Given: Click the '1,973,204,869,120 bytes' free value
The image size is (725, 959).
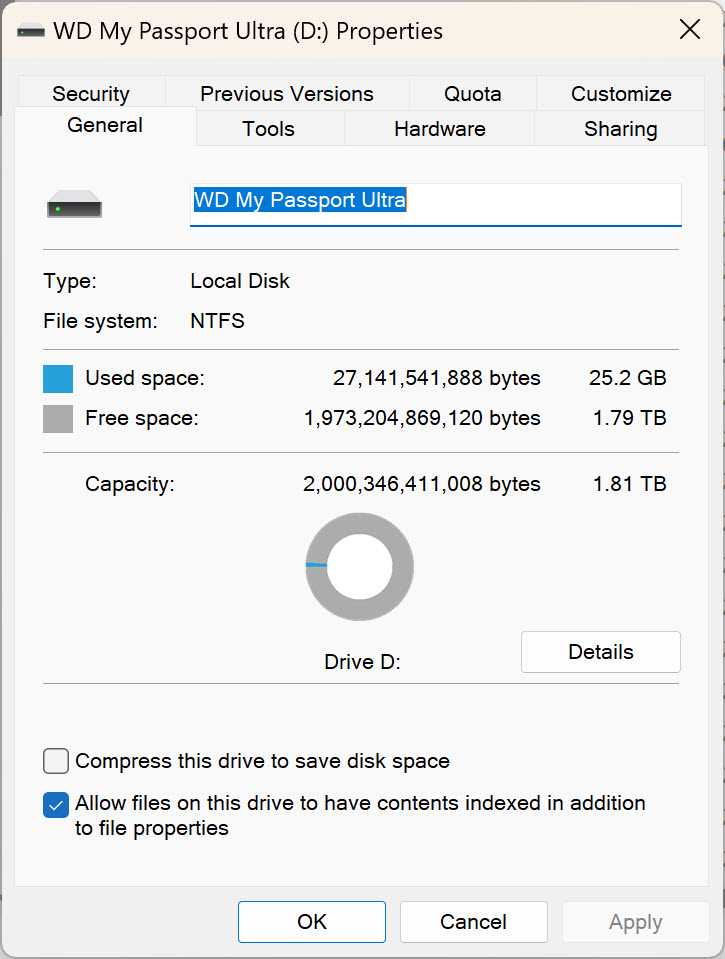Looking at the screenshot, I should [x=422, y=418].
